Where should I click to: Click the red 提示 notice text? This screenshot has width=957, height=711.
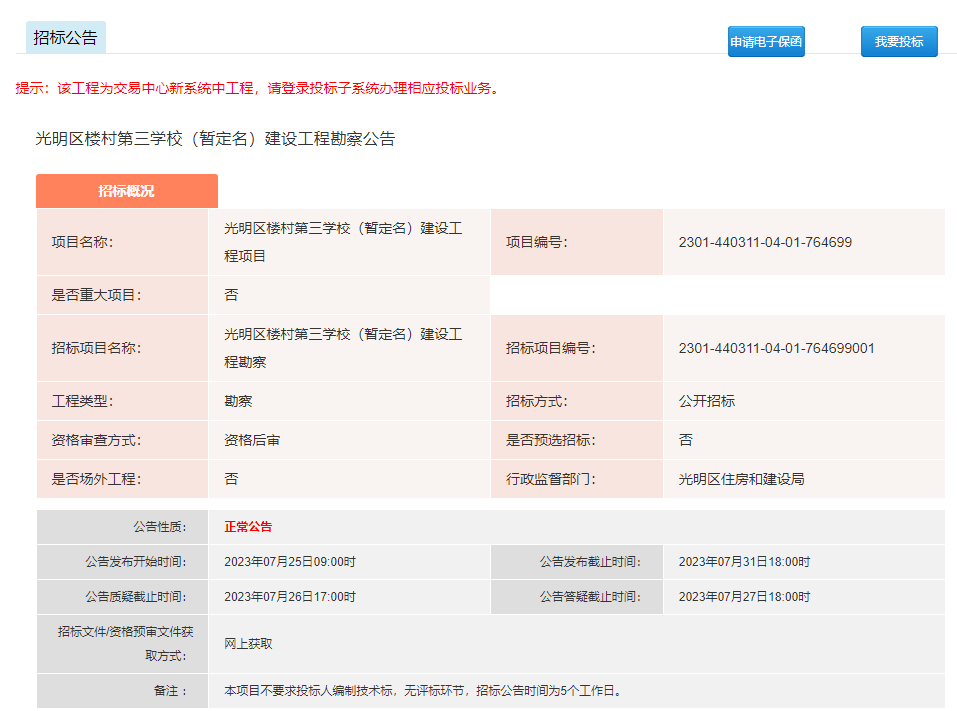click(x=257, y=88)
